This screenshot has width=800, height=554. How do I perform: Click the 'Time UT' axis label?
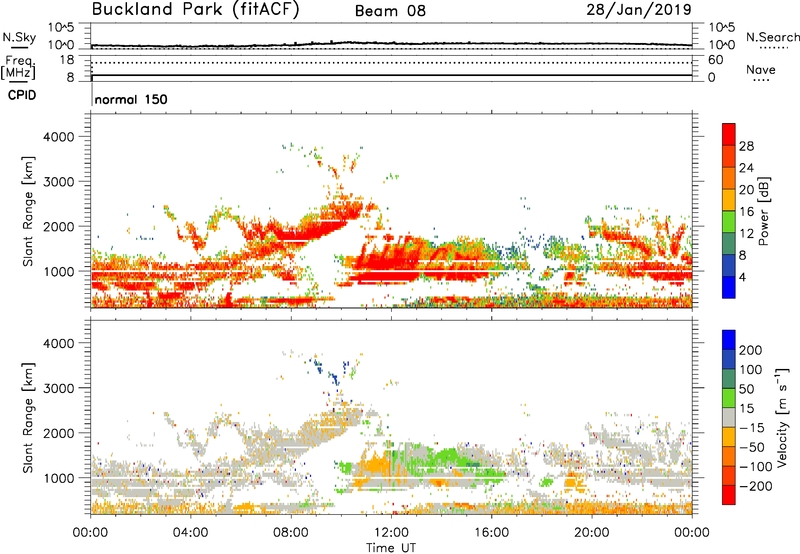tap(391, 548)
